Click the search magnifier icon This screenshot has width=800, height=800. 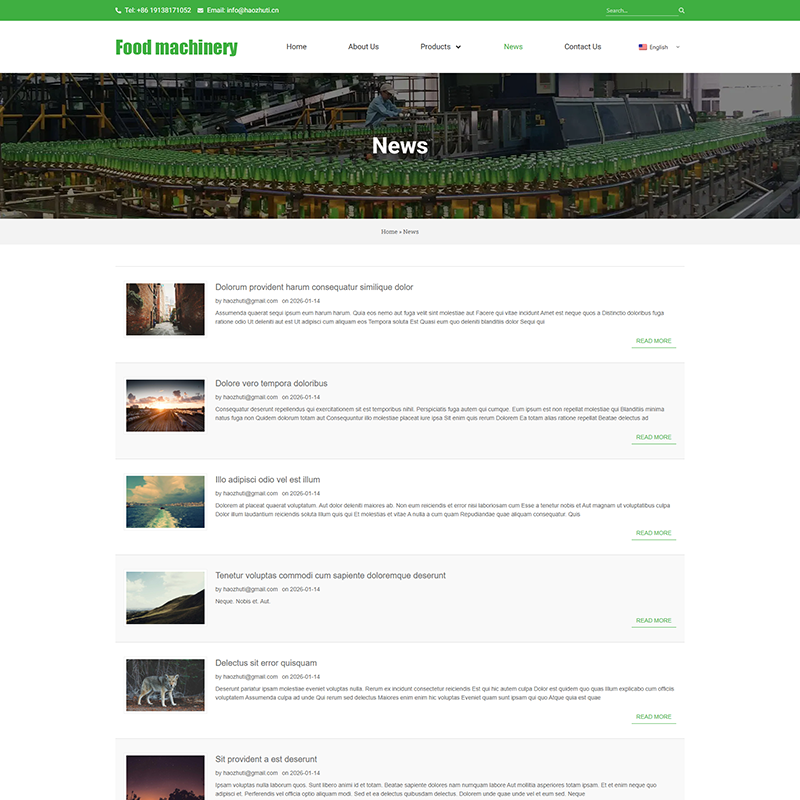[682, 10]
